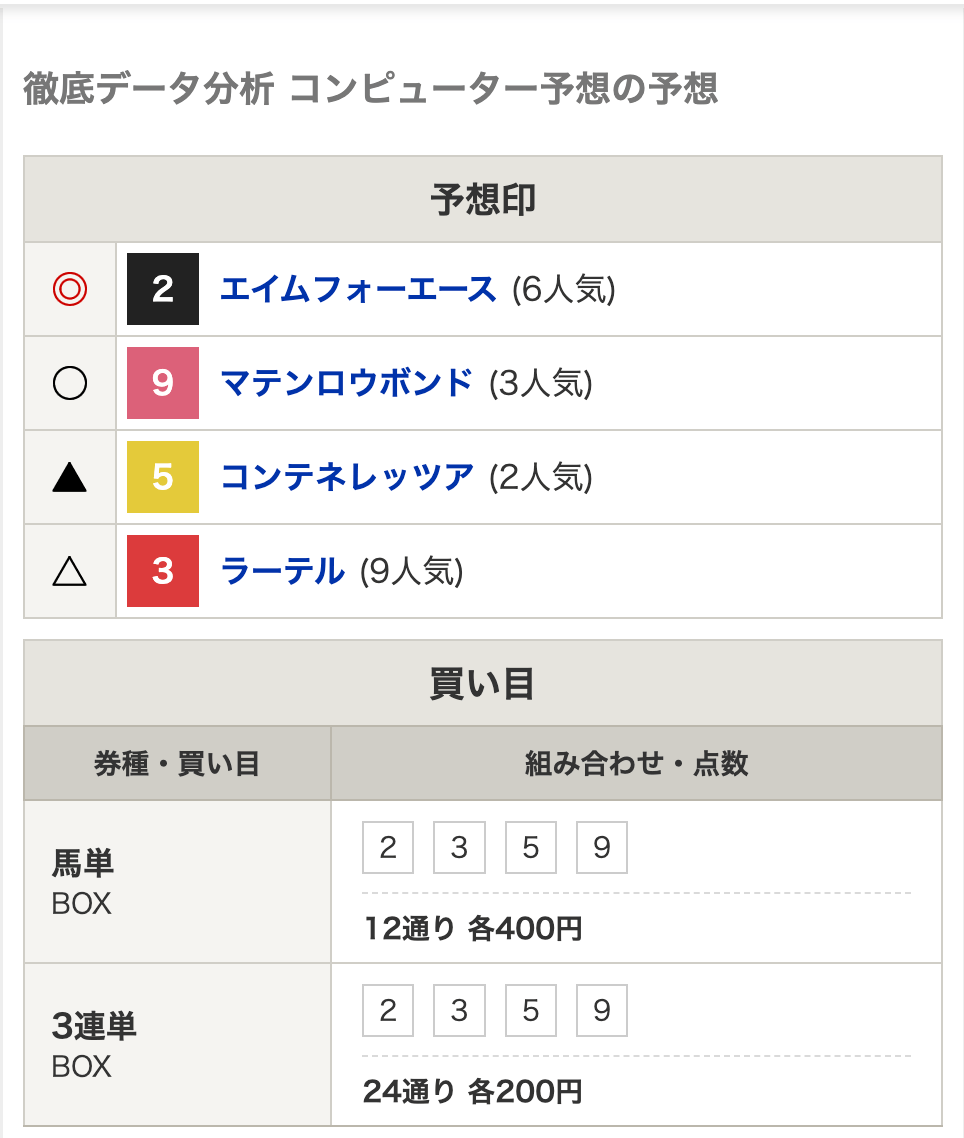The image size is (964, 1138).
Task: Open the コンテネレッツア horse link
Action: coord(347,477)
